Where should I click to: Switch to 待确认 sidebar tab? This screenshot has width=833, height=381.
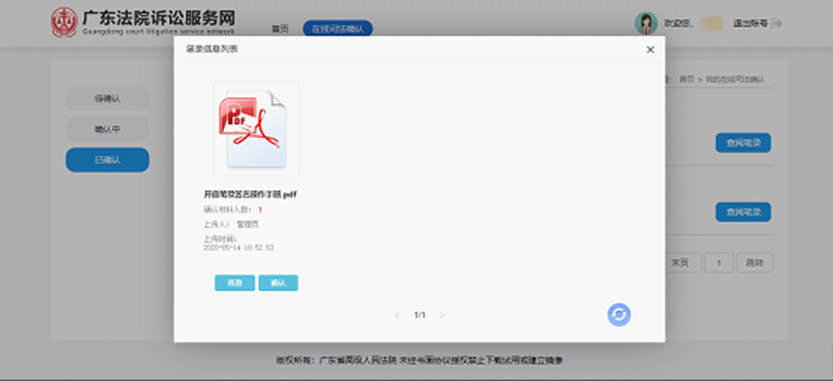(x=107, y=99)
